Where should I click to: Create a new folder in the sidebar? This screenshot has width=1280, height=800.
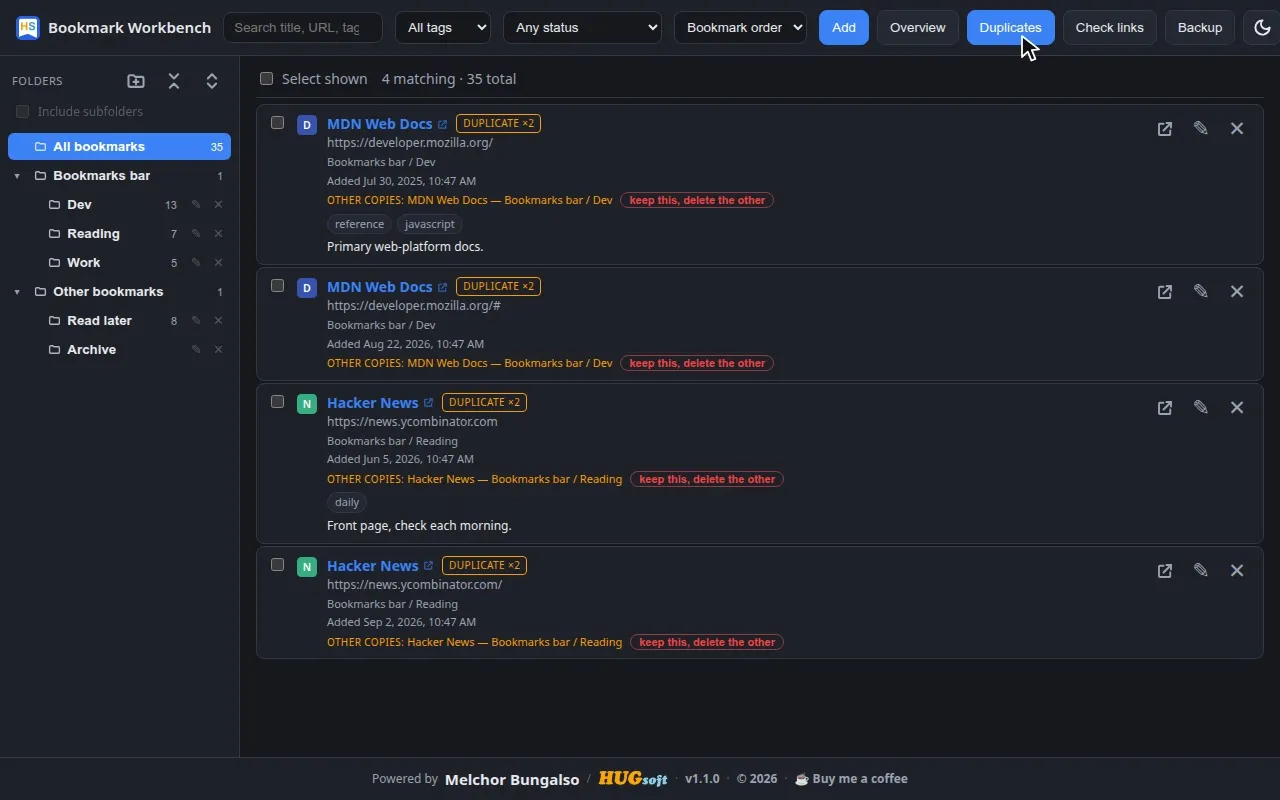tap(136, 81)
